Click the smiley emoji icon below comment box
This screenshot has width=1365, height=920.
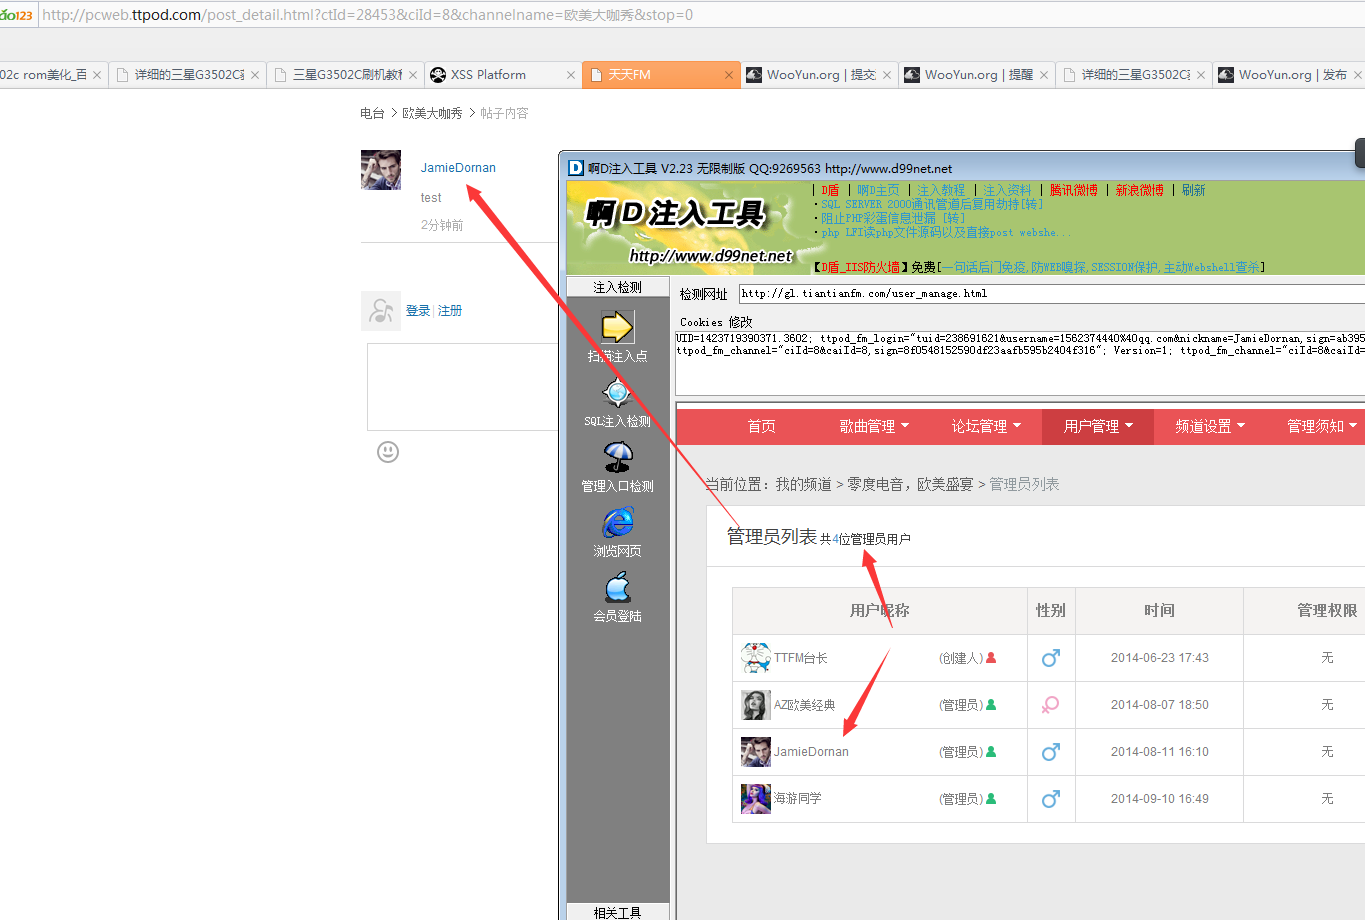pyautogui.click(x=388, y=452)
